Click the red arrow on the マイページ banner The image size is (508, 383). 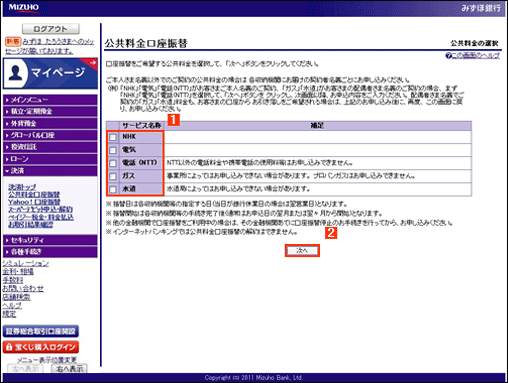point(92,63)
